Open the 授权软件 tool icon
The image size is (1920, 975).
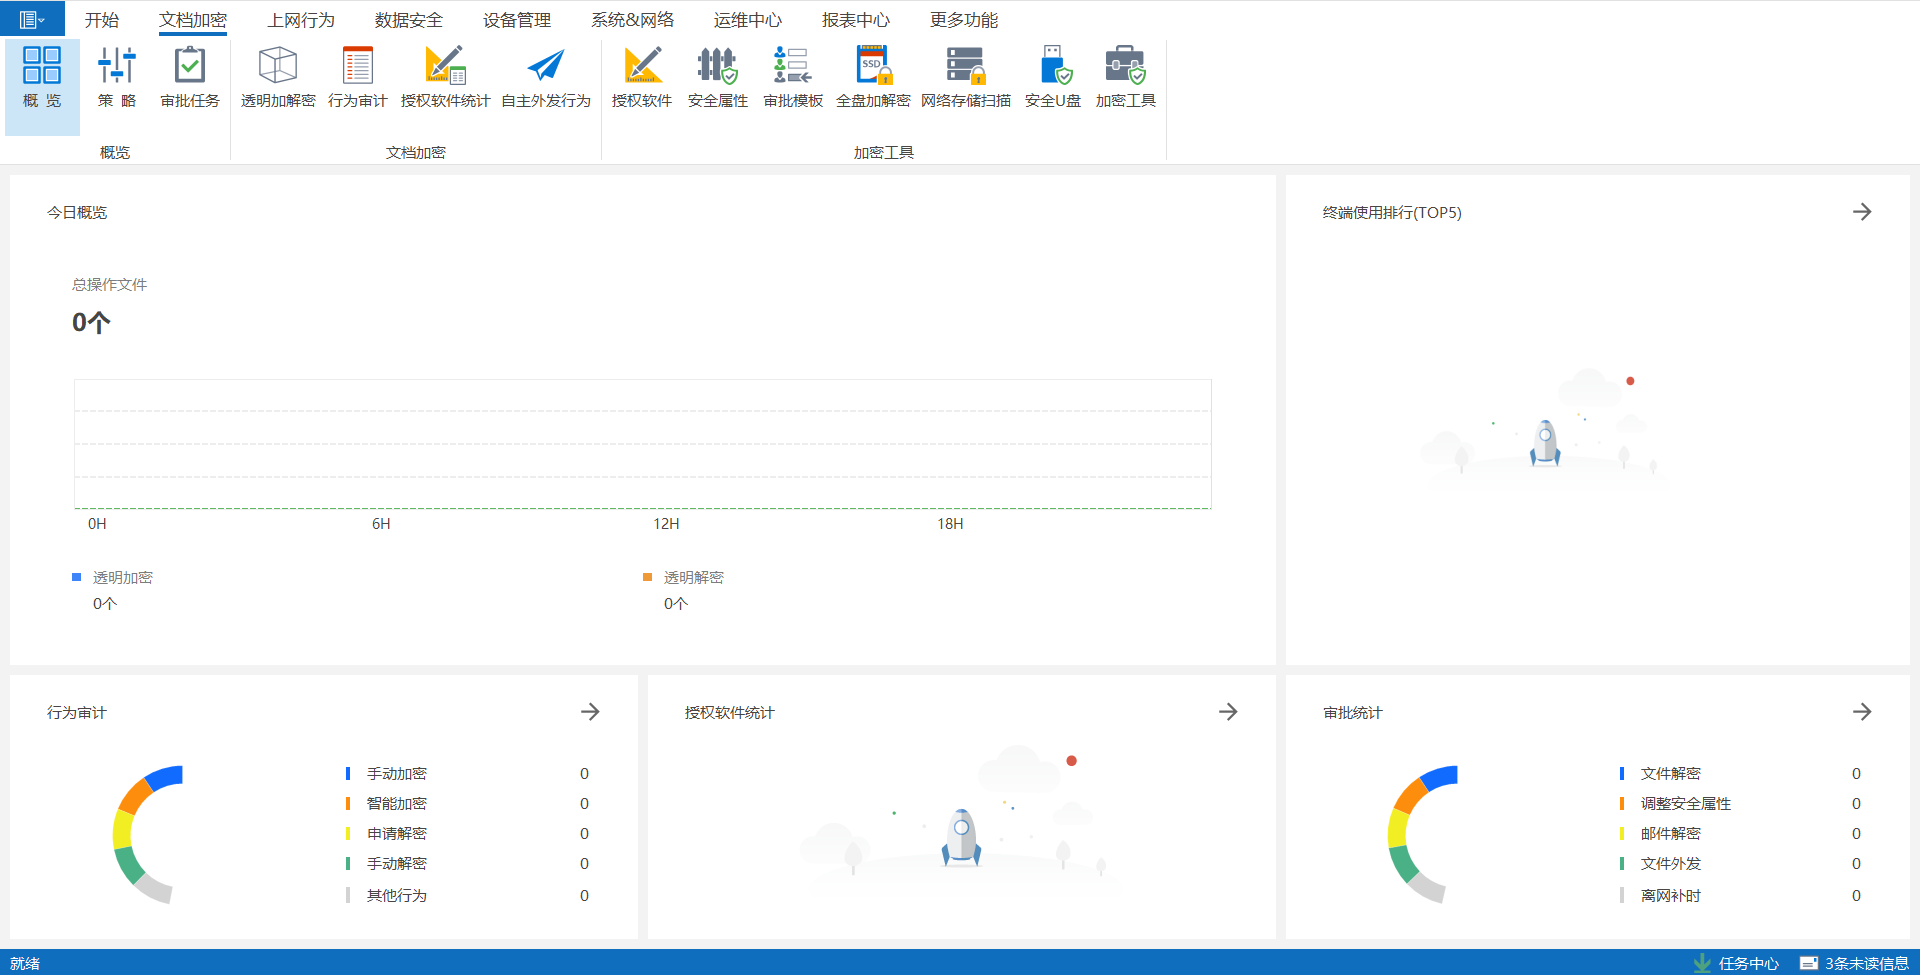tap(642, 66)
